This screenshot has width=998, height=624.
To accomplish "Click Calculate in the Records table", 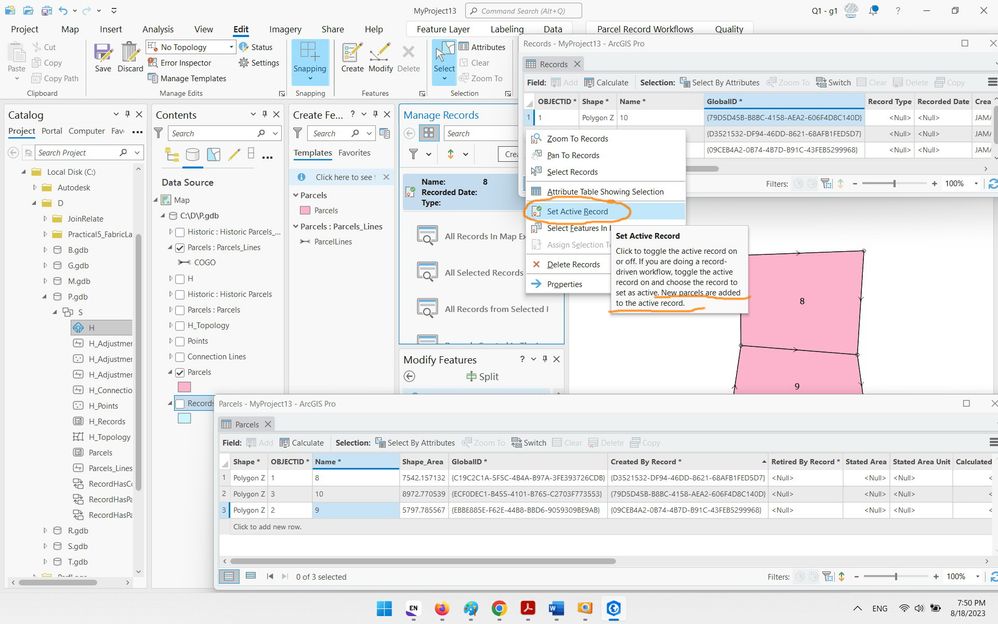I will point(606,83).
